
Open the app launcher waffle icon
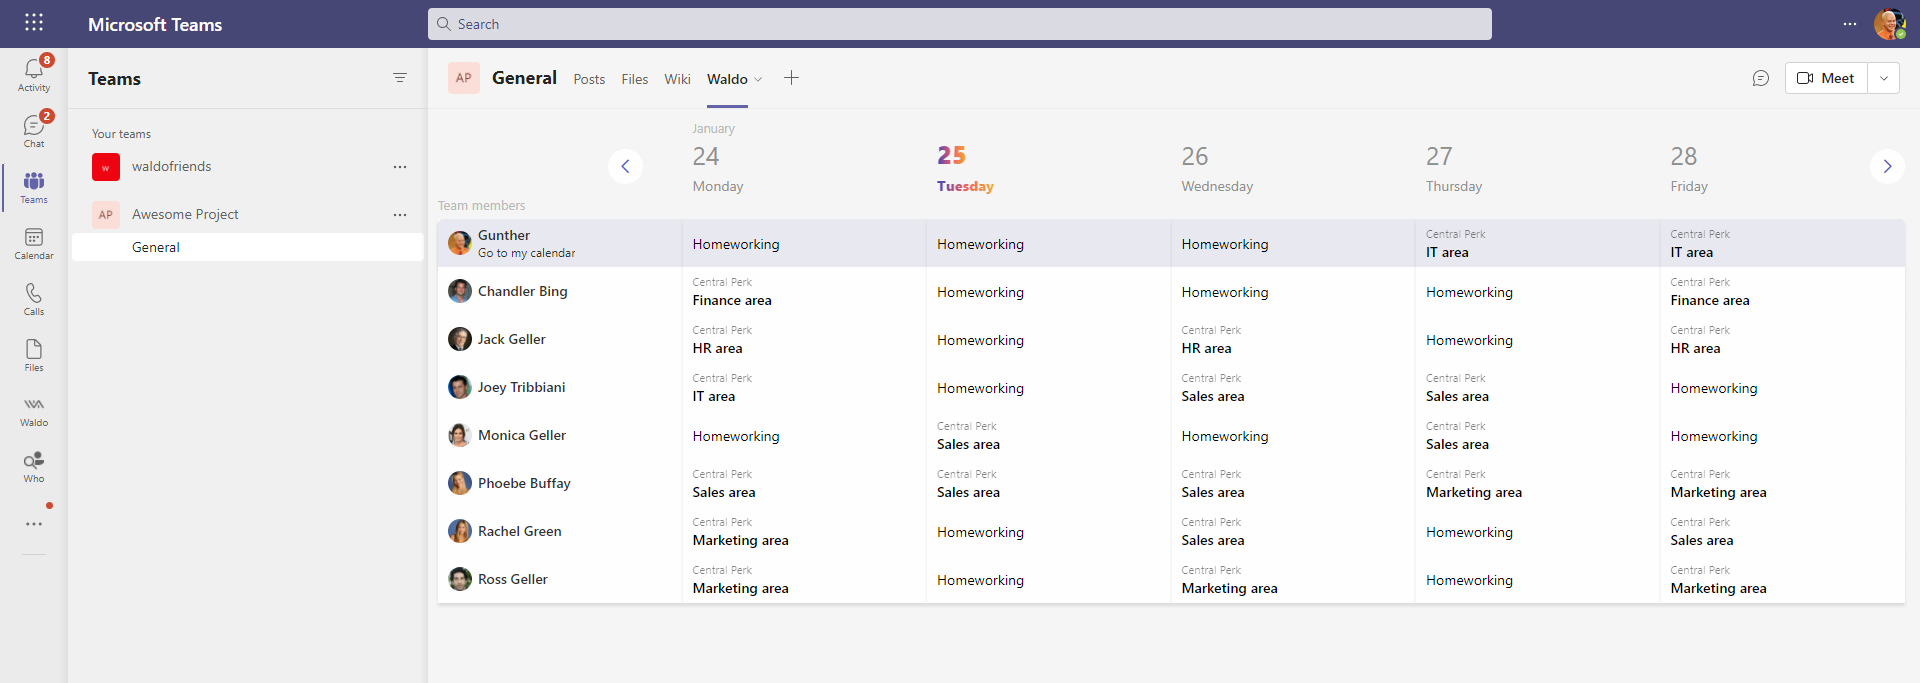coord(34,23)
